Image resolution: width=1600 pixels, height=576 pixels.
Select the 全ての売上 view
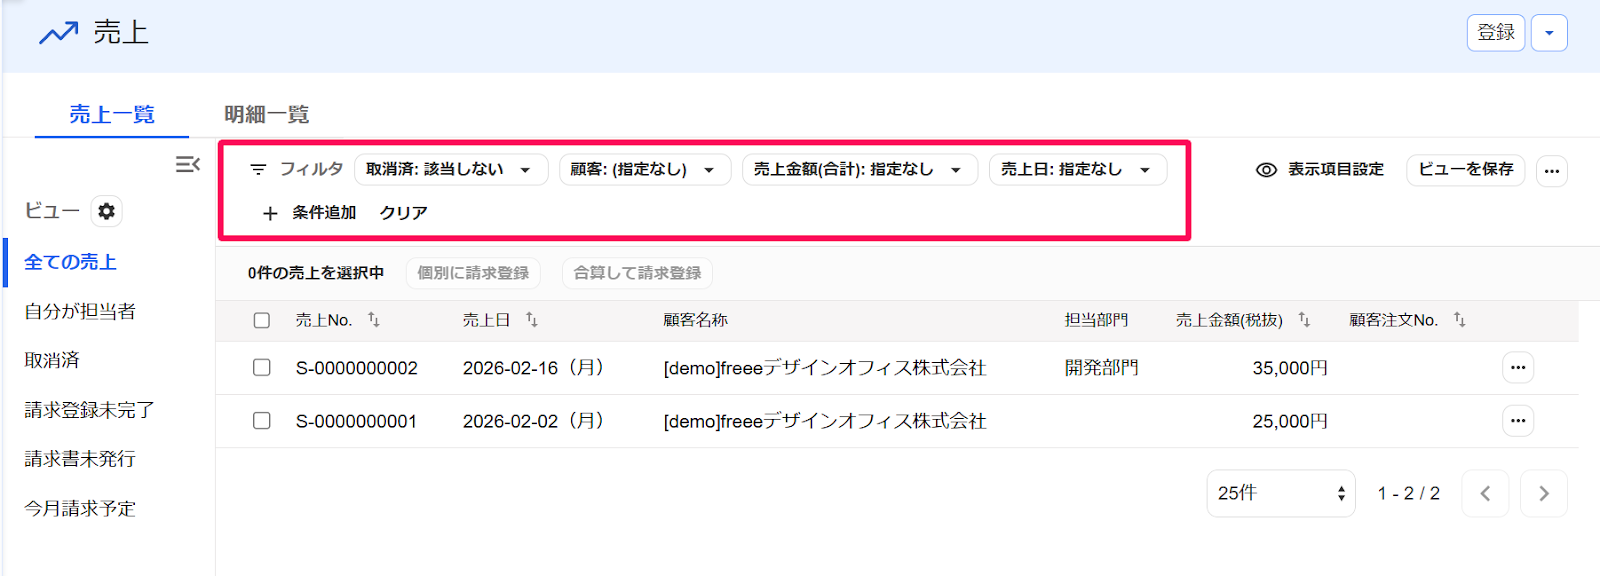coord(71,262)
